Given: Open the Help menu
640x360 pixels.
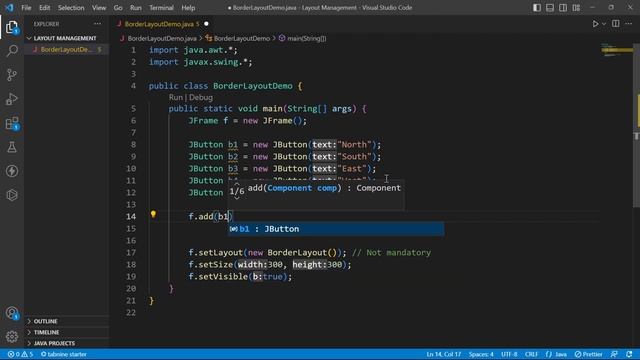Looking at the screenshot, I should (188, 8).
